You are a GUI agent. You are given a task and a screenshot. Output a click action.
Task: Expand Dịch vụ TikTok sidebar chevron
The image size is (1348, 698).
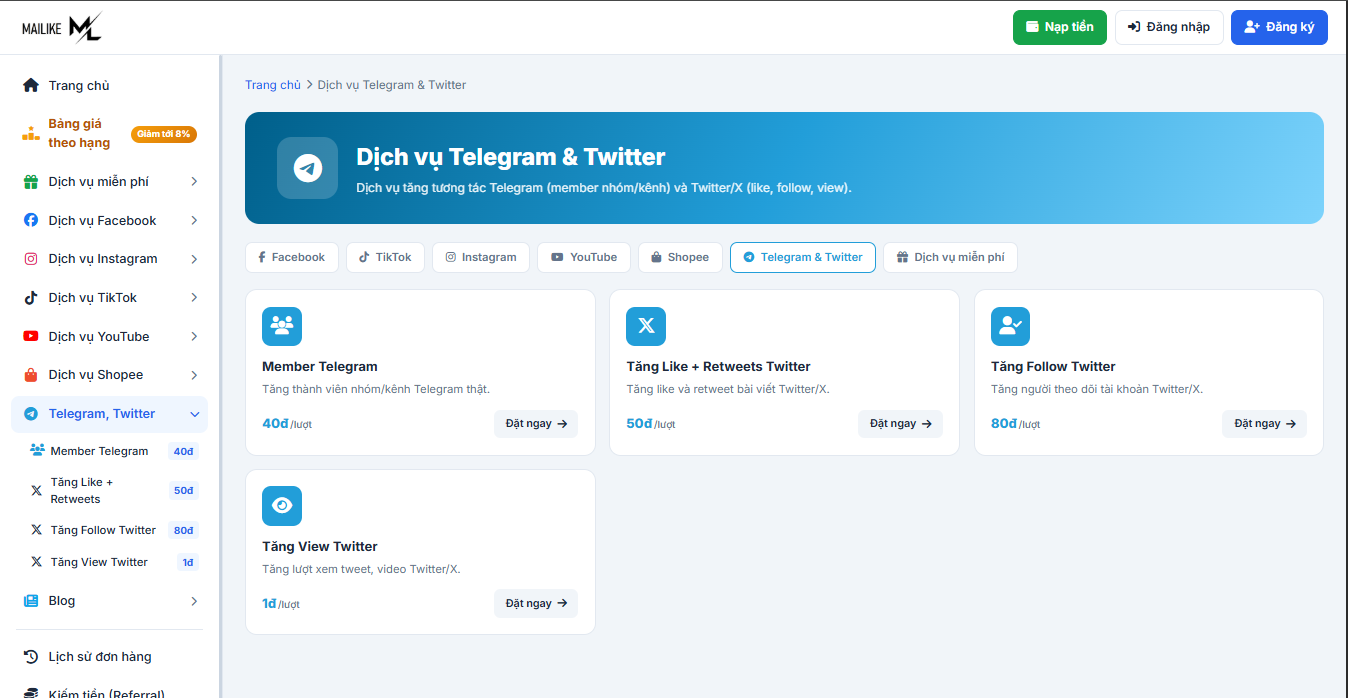194,298
